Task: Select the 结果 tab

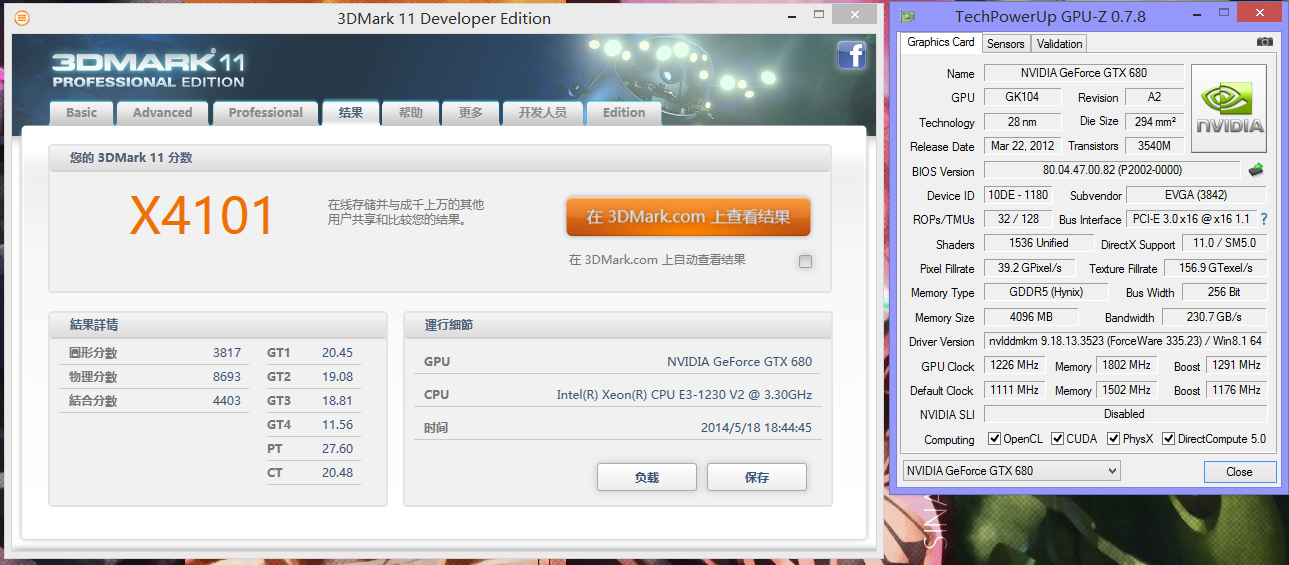Action: coord(351,113)
